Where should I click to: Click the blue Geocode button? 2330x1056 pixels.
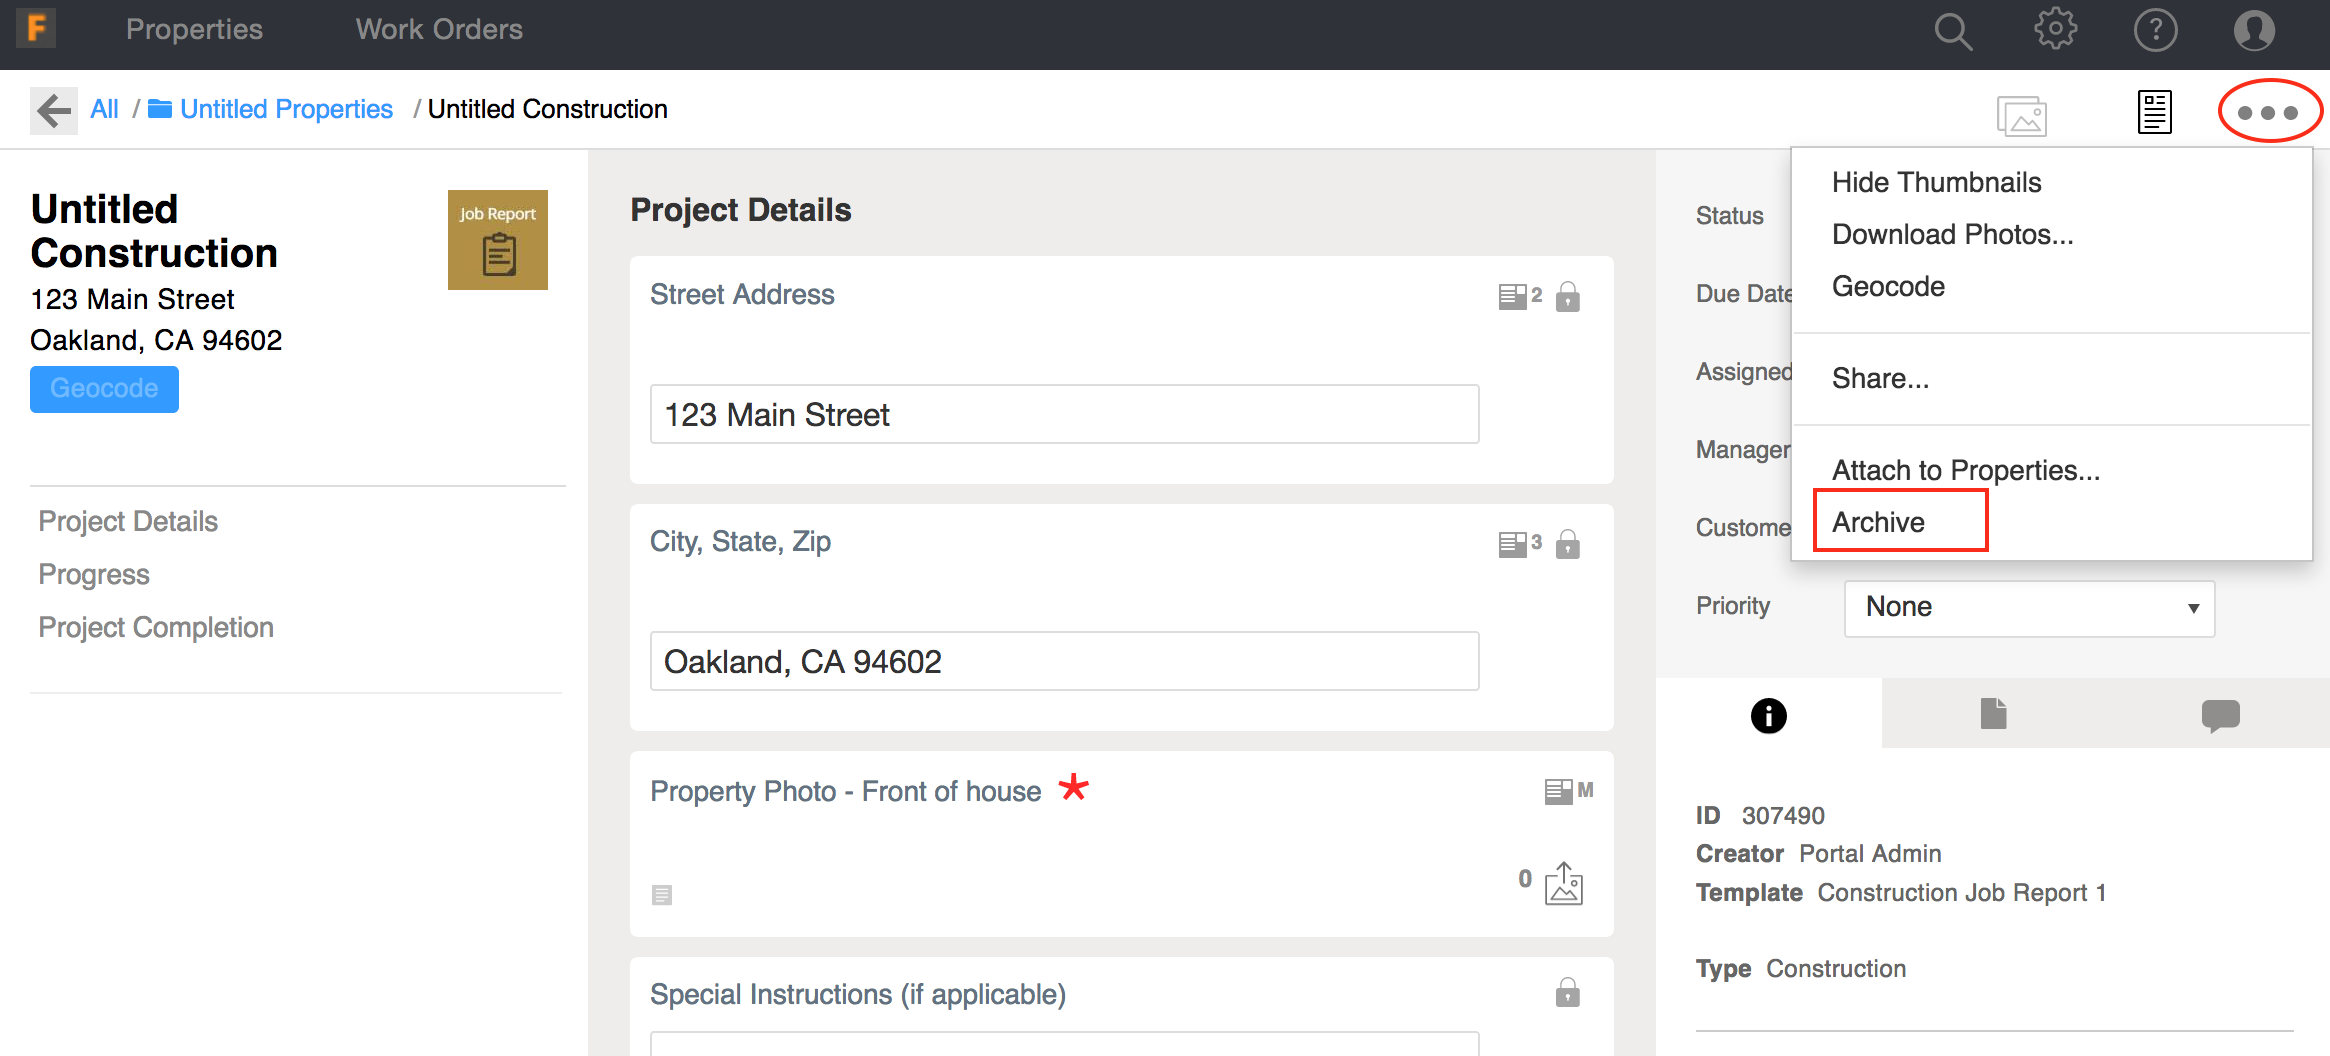click(x=104, y=389)
